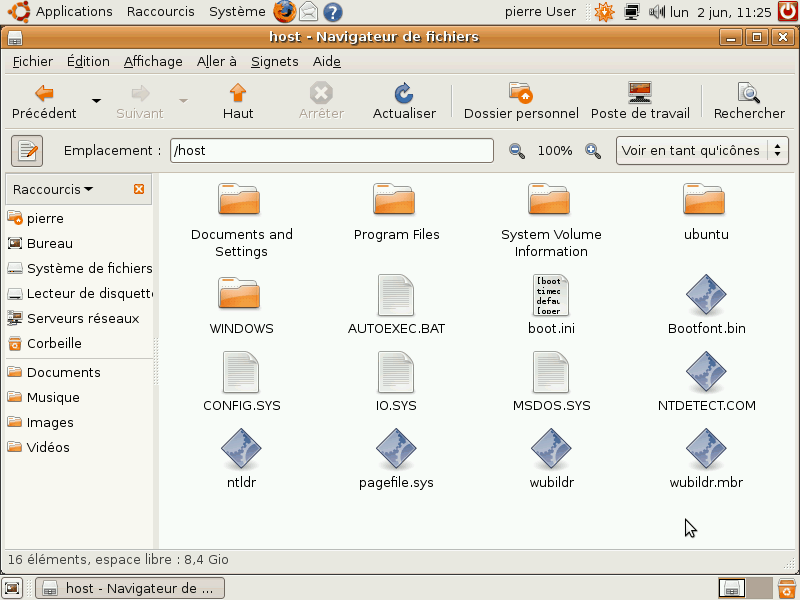Select the wubildr file icon
The height and width of the screenshot is (600, 800).
[551, 449]
